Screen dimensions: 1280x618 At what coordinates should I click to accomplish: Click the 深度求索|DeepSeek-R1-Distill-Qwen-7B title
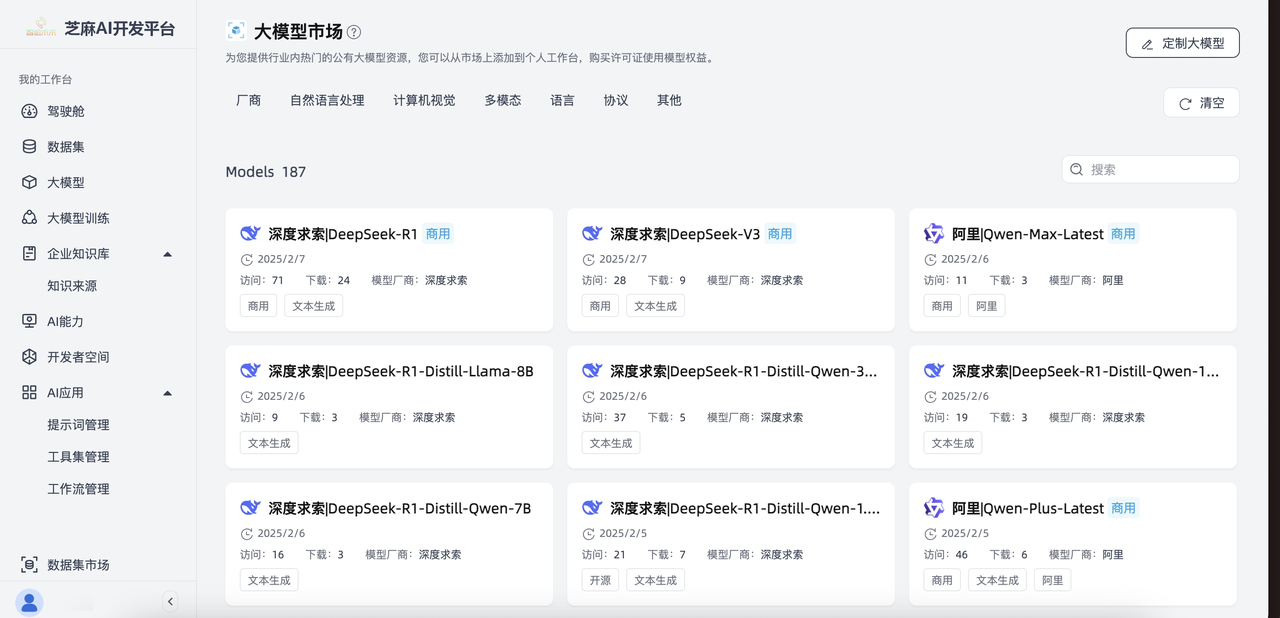pos(400,508)
